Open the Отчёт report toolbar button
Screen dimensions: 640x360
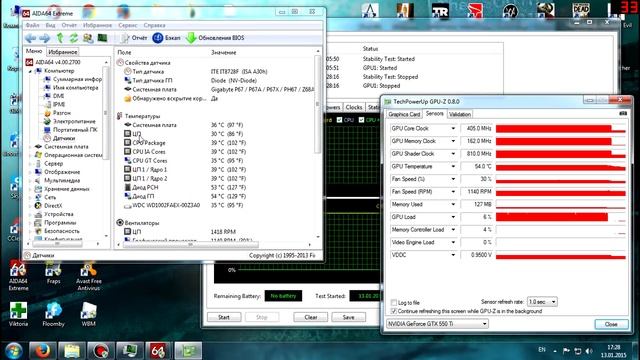point(134,38)
